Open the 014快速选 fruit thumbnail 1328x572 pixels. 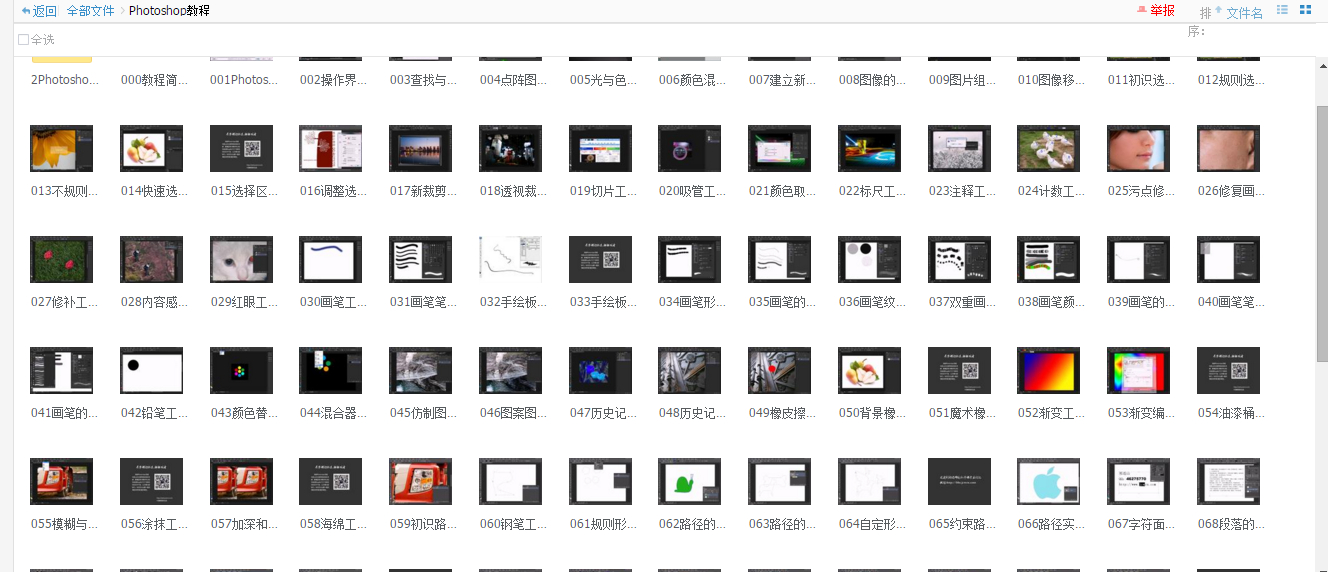151,149
